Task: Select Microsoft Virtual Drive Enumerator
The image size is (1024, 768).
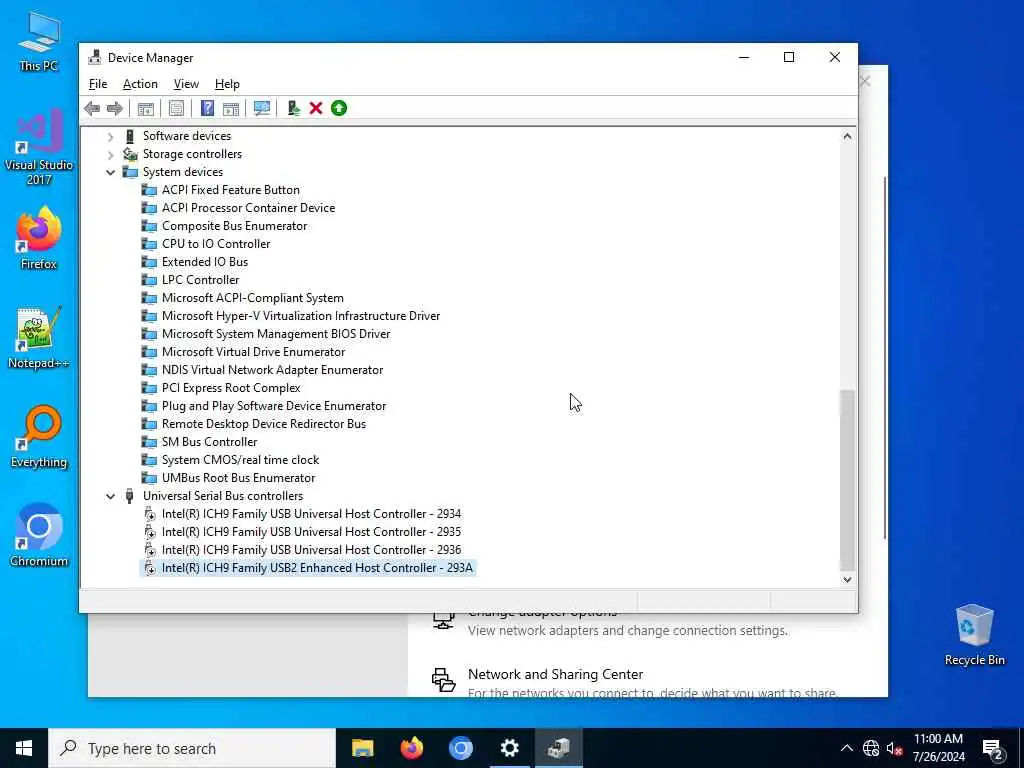Action: (x=253, y=352)
